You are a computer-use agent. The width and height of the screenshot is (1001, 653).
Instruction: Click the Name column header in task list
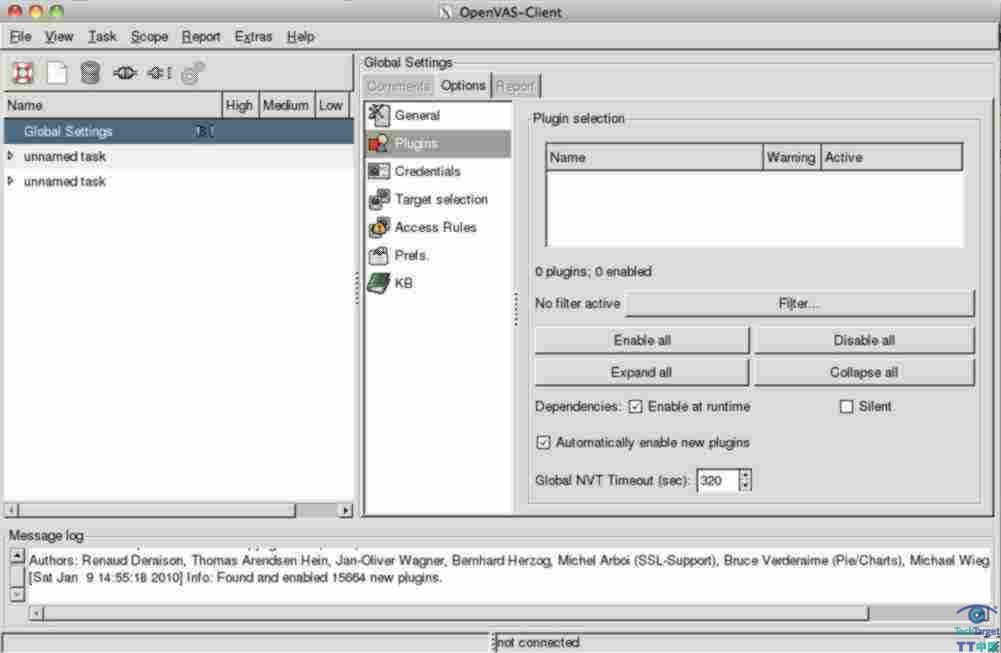pyautogui.click(x=112, y=105)
